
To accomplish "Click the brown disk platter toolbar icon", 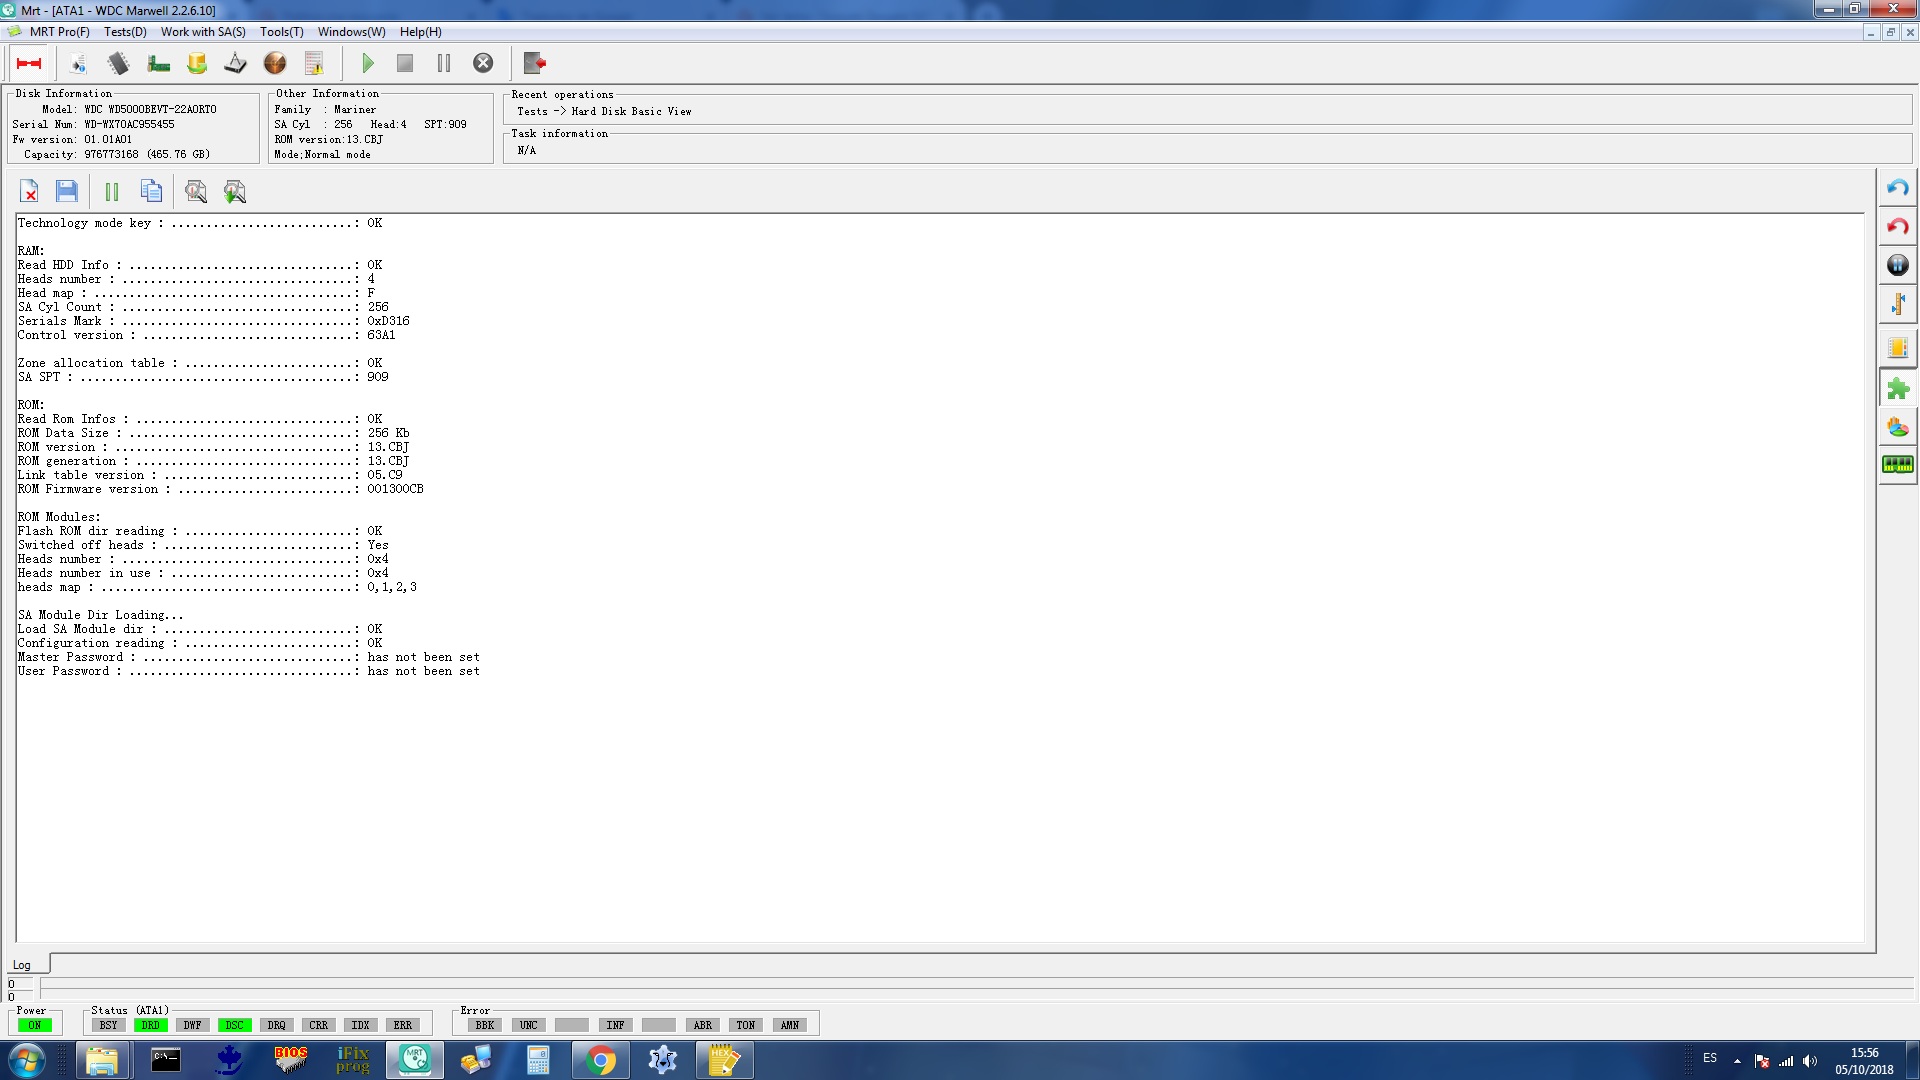I will coord(275,63).
